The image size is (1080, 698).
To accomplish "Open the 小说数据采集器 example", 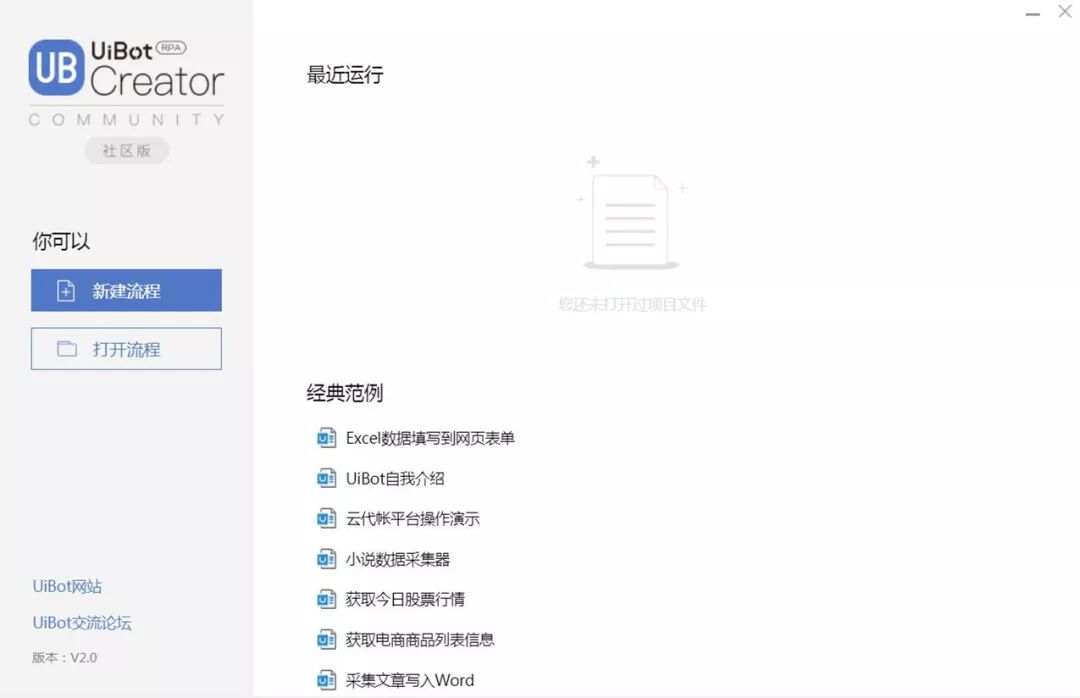I will (397, 559).
